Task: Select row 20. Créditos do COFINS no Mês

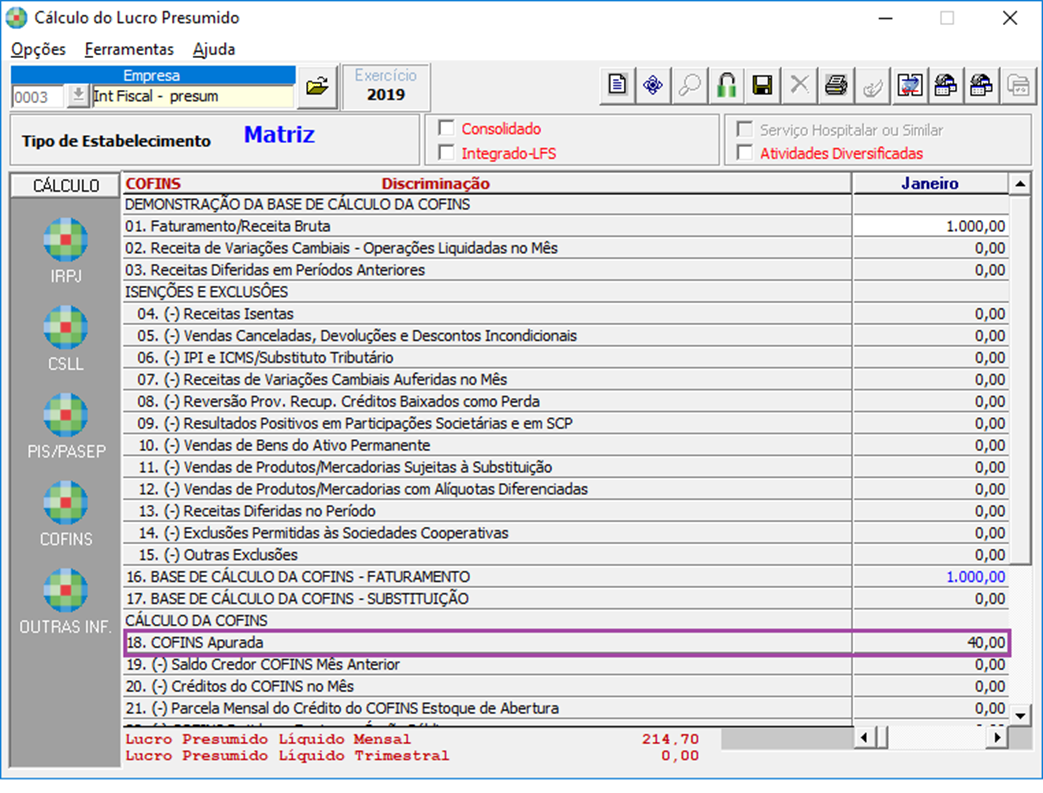Action: pos(487,687)
